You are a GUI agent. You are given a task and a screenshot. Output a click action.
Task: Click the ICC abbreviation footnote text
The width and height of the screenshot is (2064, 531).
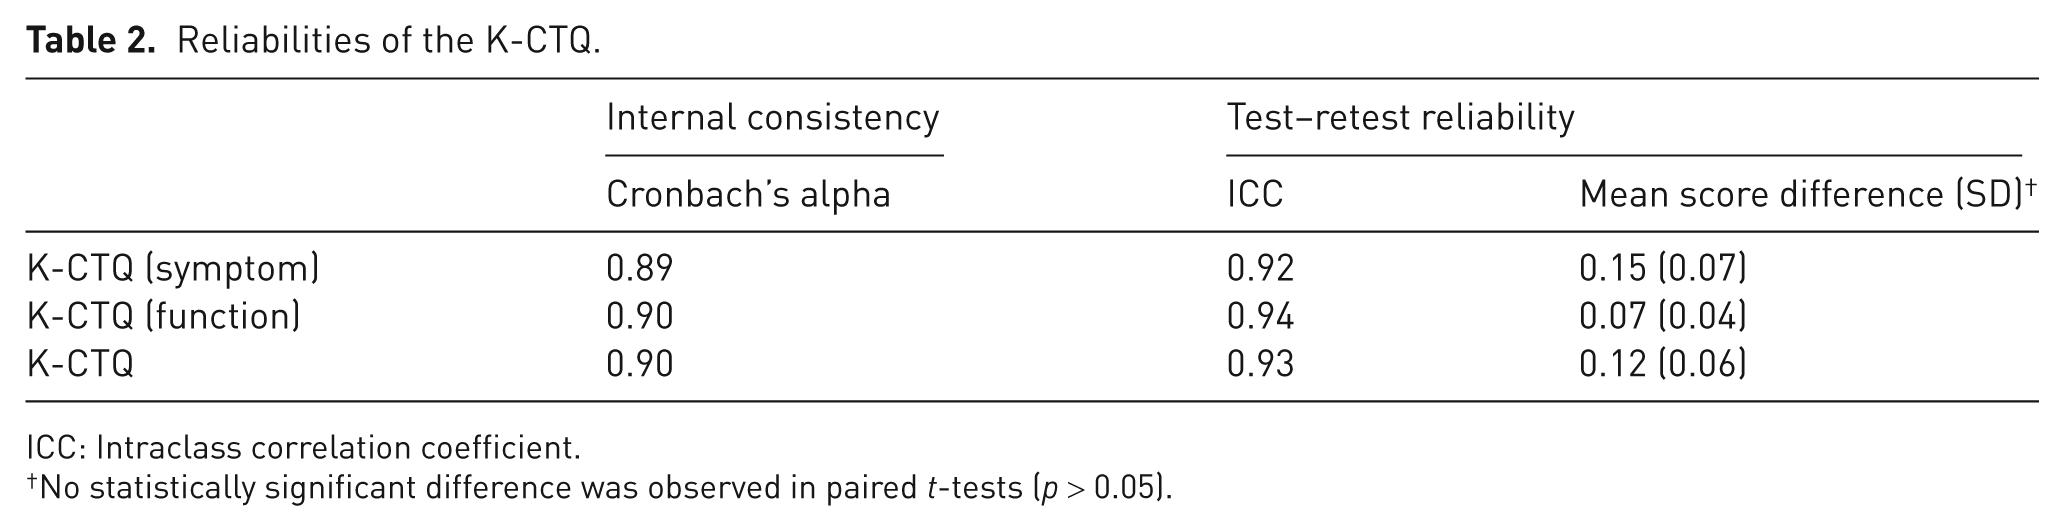303,447
